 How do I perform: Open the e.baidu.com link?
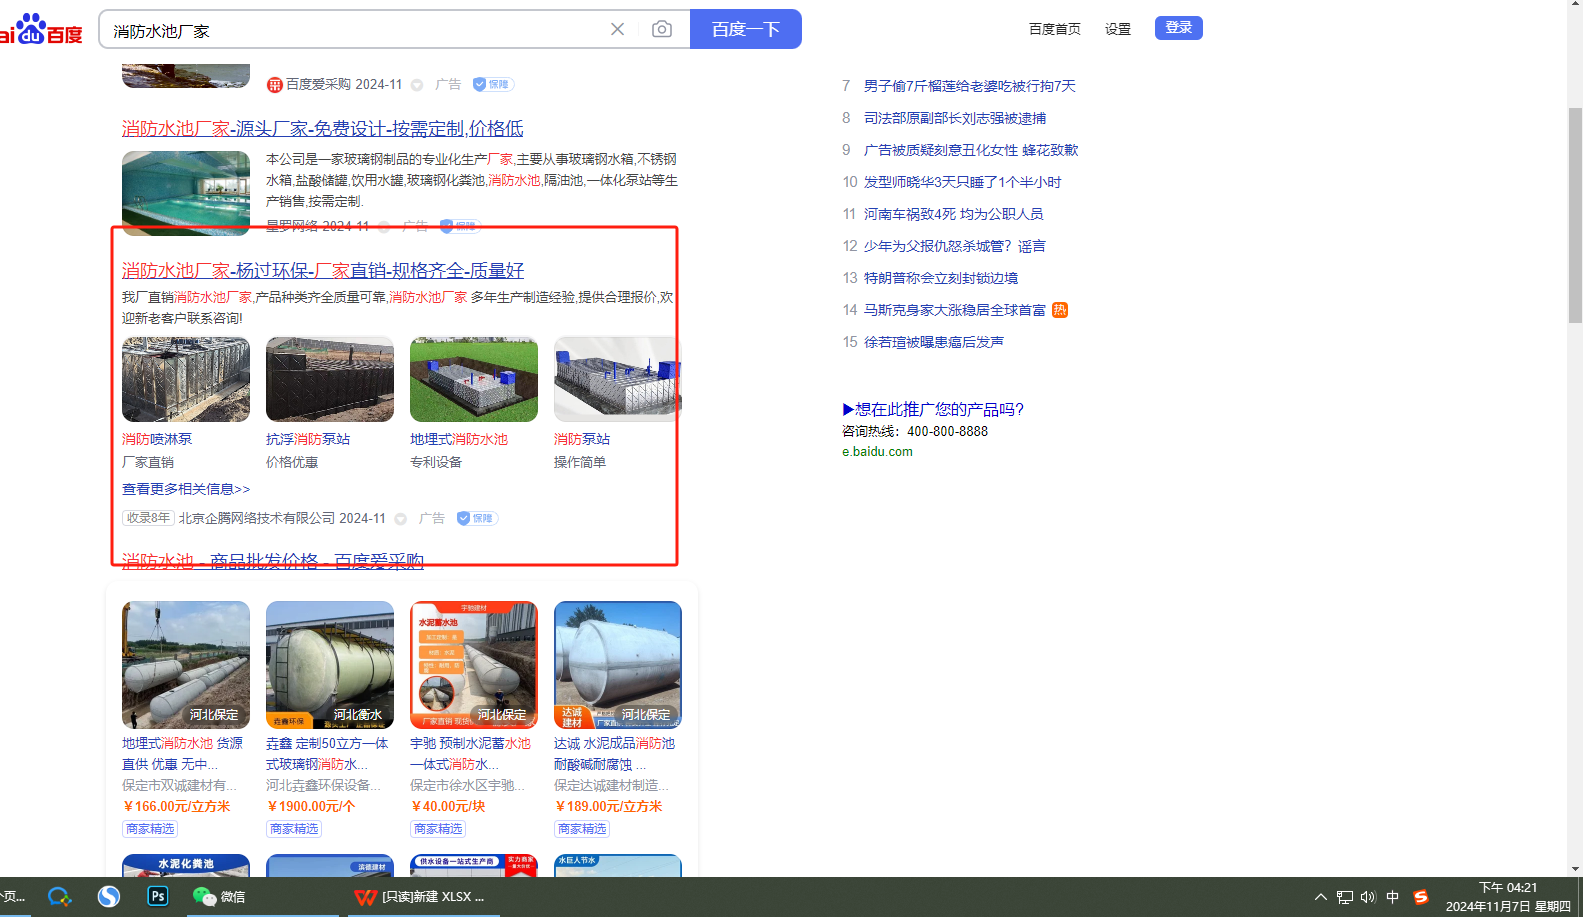pyautogui.click(x=877, y=451)
